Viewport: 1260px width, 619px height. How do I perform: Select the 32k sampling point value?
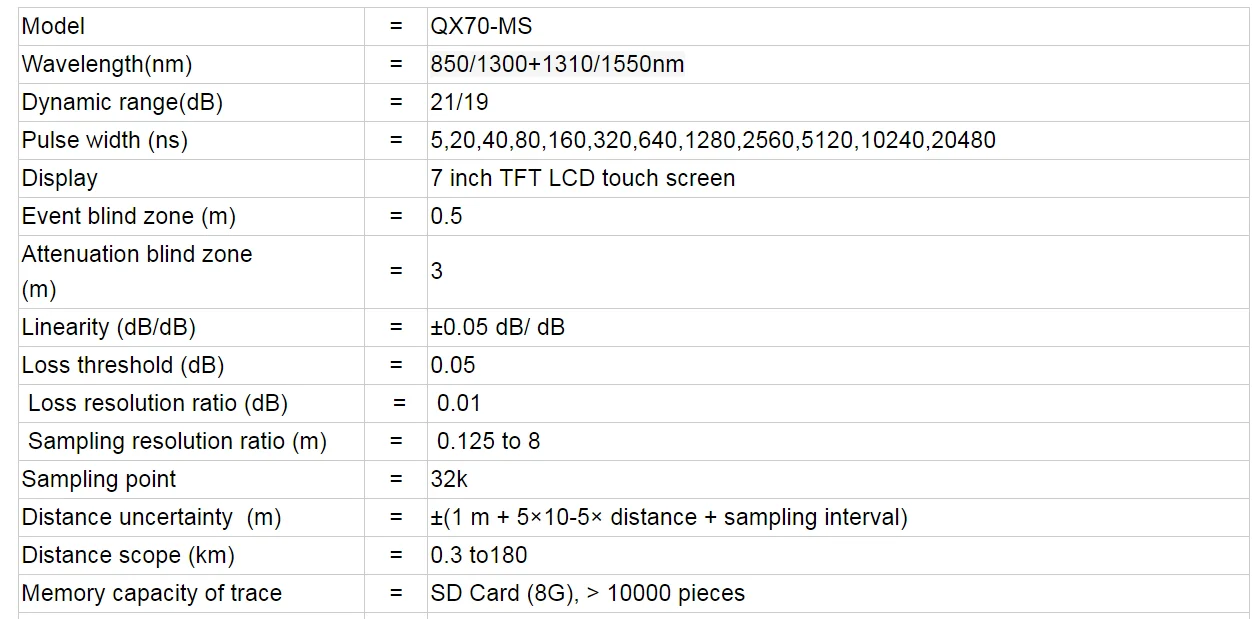[449, 479]
